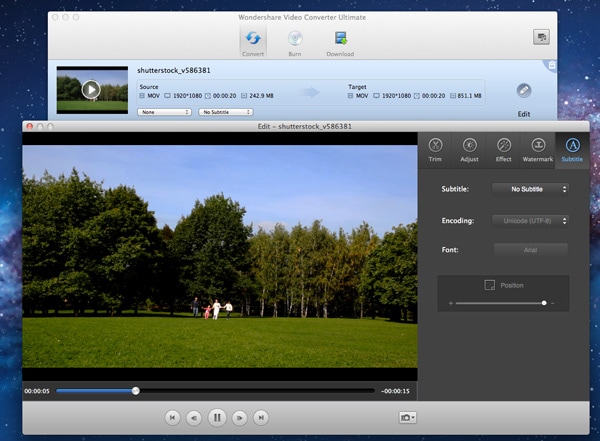Image resolution: width=600 pixels, height=441 pixels.
Task: Click the pencil Edit icon for shutterstock_v586381
Action: [524, 91]
